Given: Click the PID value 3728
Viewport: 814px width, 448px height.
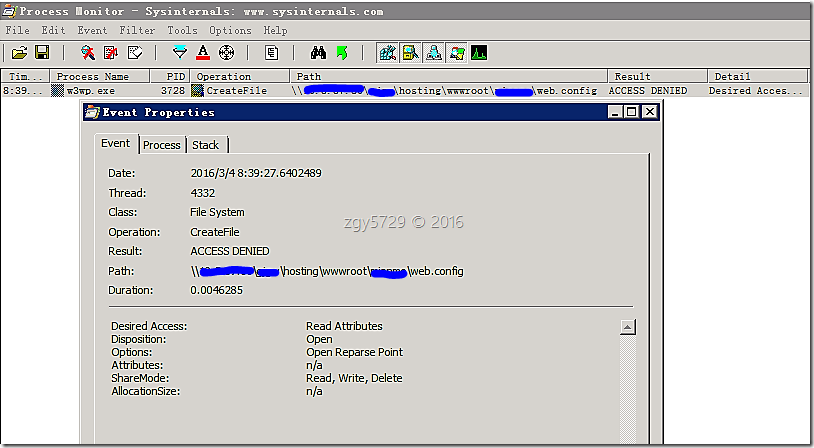Looking at the screenshot, I should (x=173, y=91).
